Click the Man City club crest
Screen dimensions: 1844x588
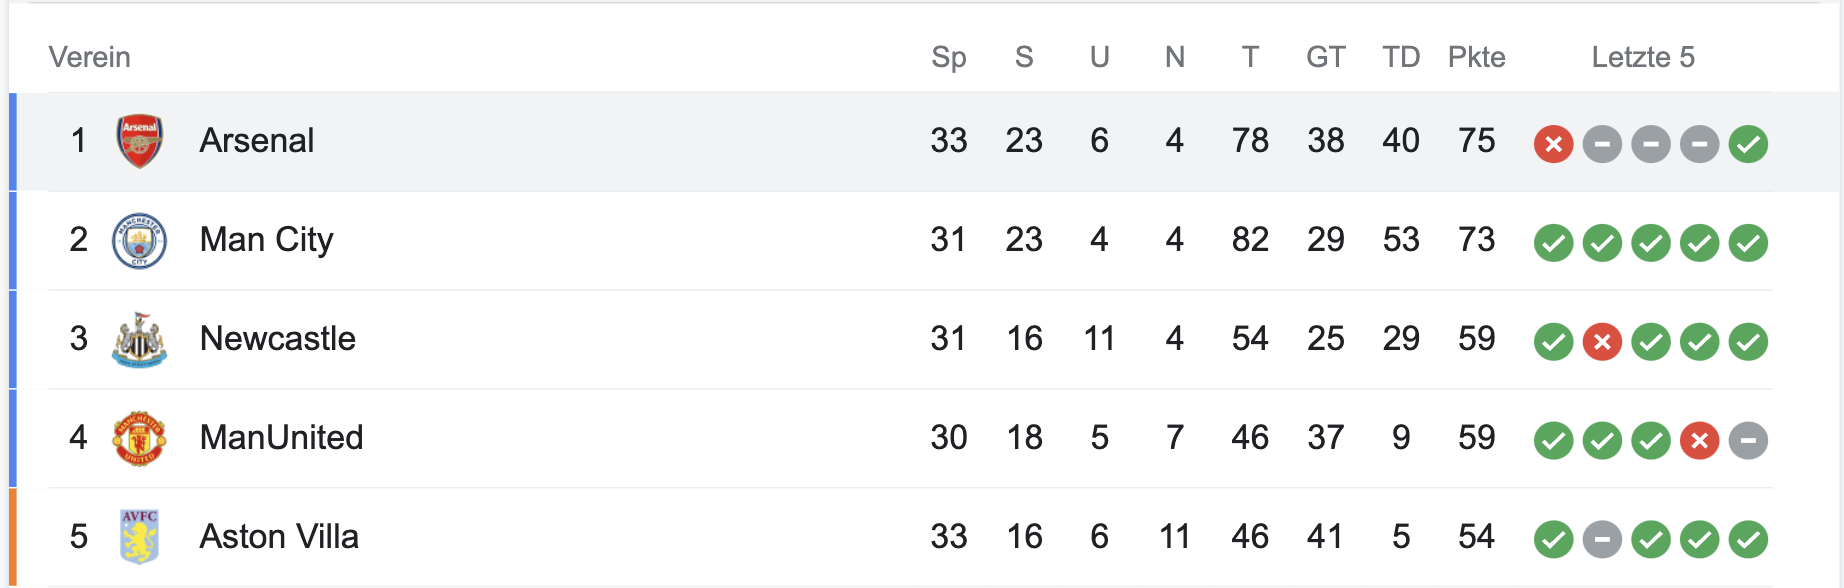tap(139, 241)
